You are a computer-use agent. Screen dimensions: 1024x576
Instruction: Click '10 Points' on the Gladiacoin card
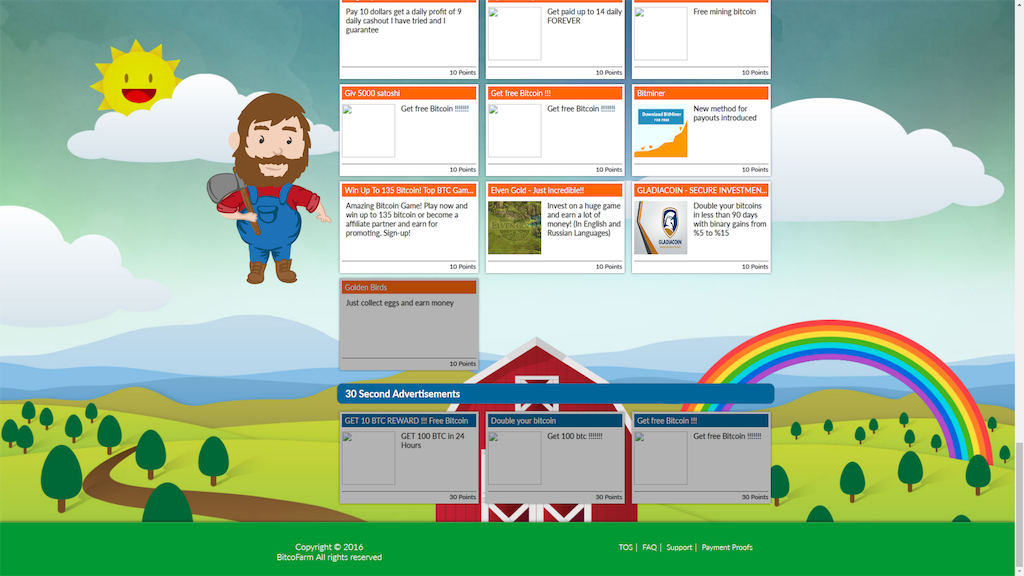coord(755,266)
